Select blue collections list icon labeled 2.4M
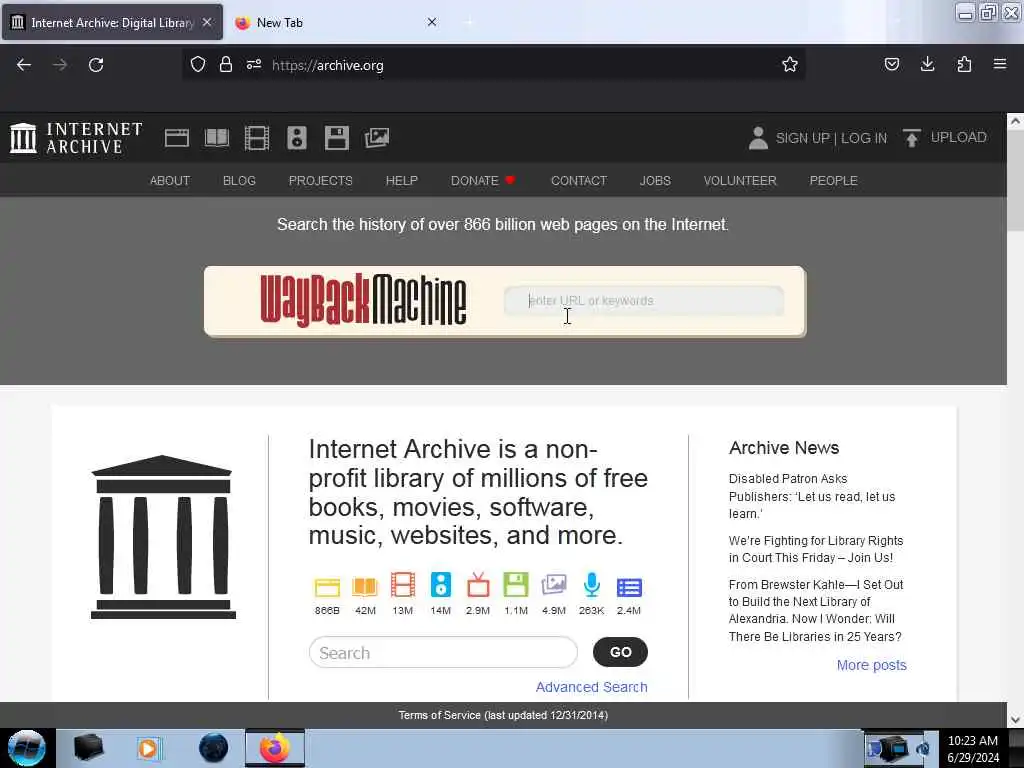Viewport: 1024px width, 768px height. 629,587
